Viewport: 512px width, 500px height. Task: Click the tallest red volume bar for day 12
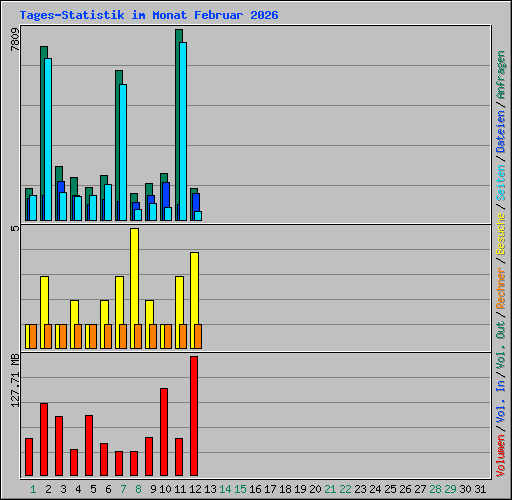194,416
